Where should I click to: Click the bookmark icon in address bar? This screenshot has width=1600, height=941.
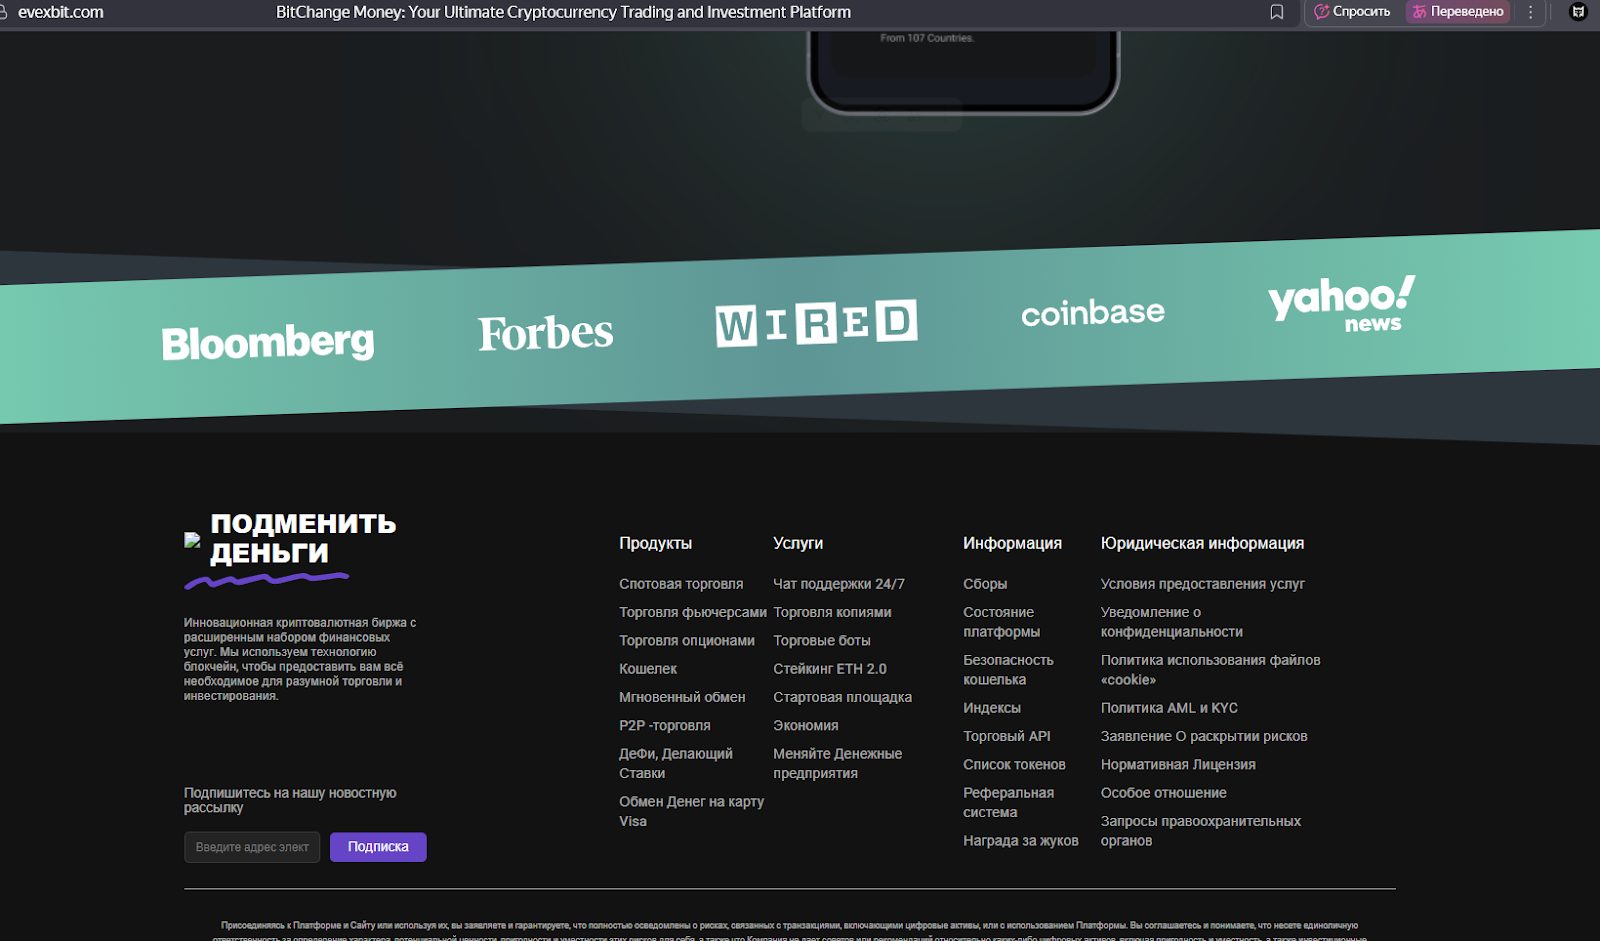(1276, 12)
